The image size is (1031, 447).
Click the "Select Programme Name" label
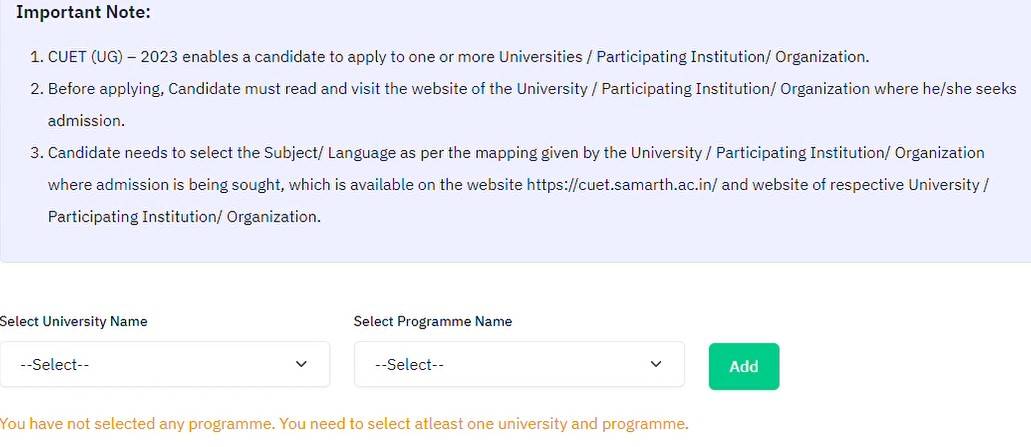pos(433,321)
